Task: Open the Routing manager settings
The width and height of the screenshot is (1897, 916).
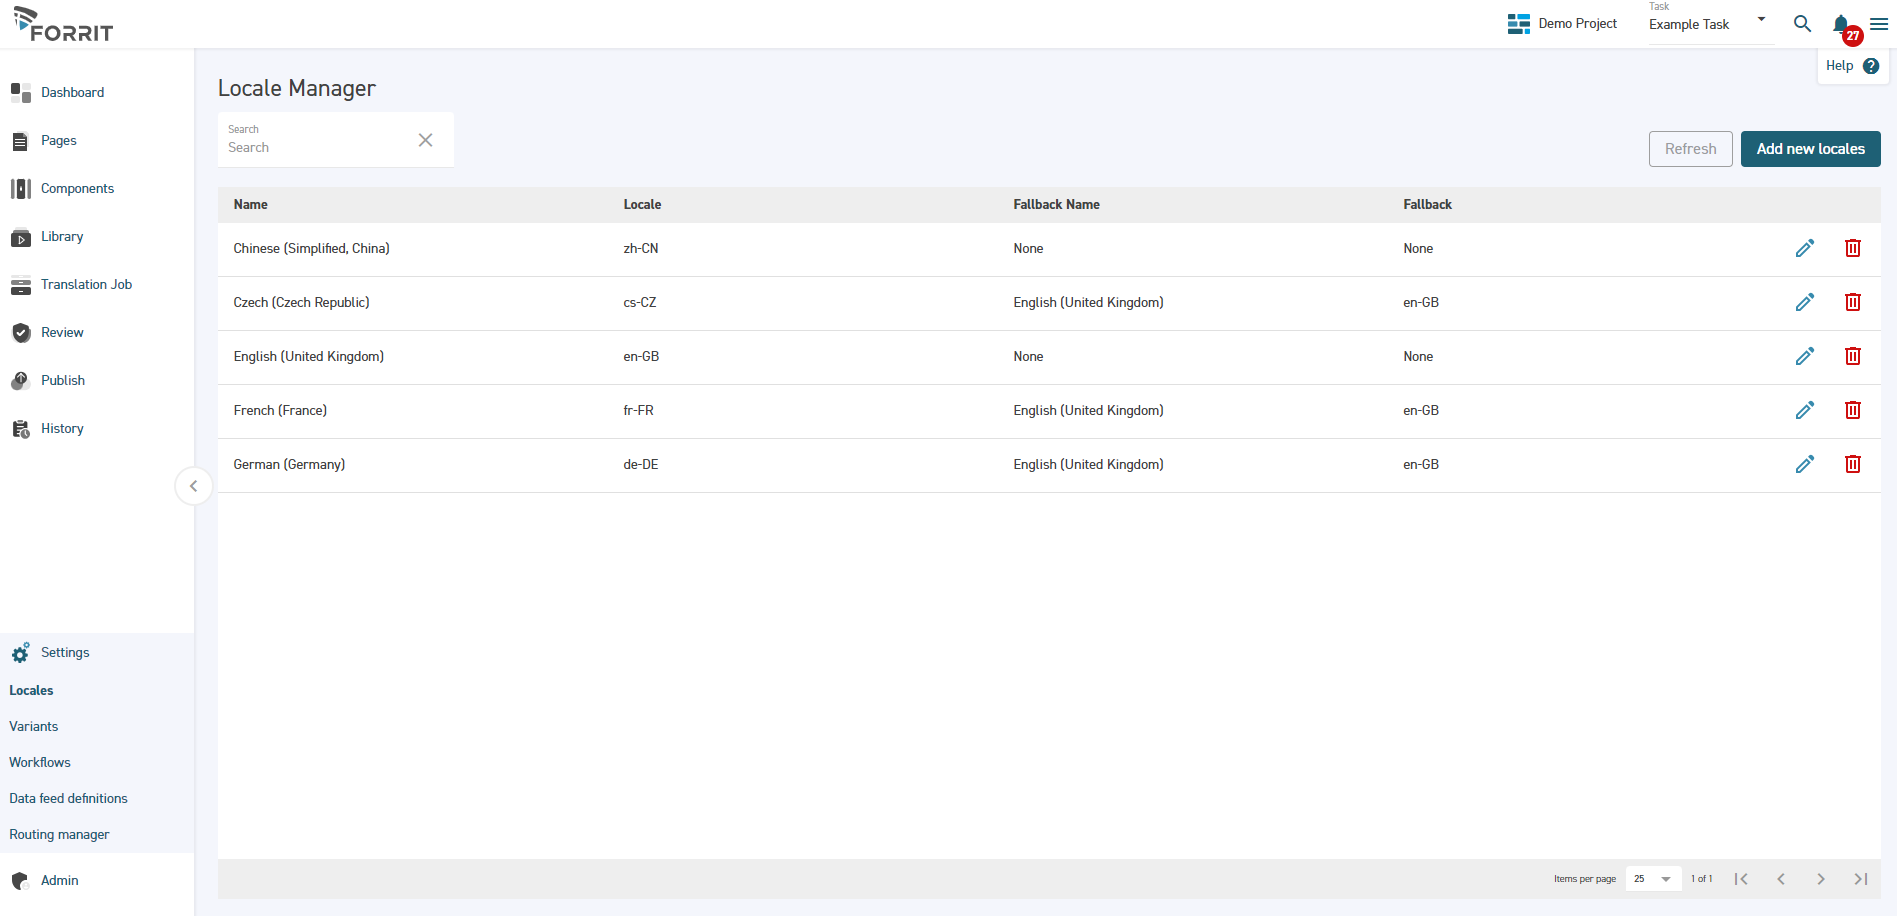Action: [x=59, y=835]
